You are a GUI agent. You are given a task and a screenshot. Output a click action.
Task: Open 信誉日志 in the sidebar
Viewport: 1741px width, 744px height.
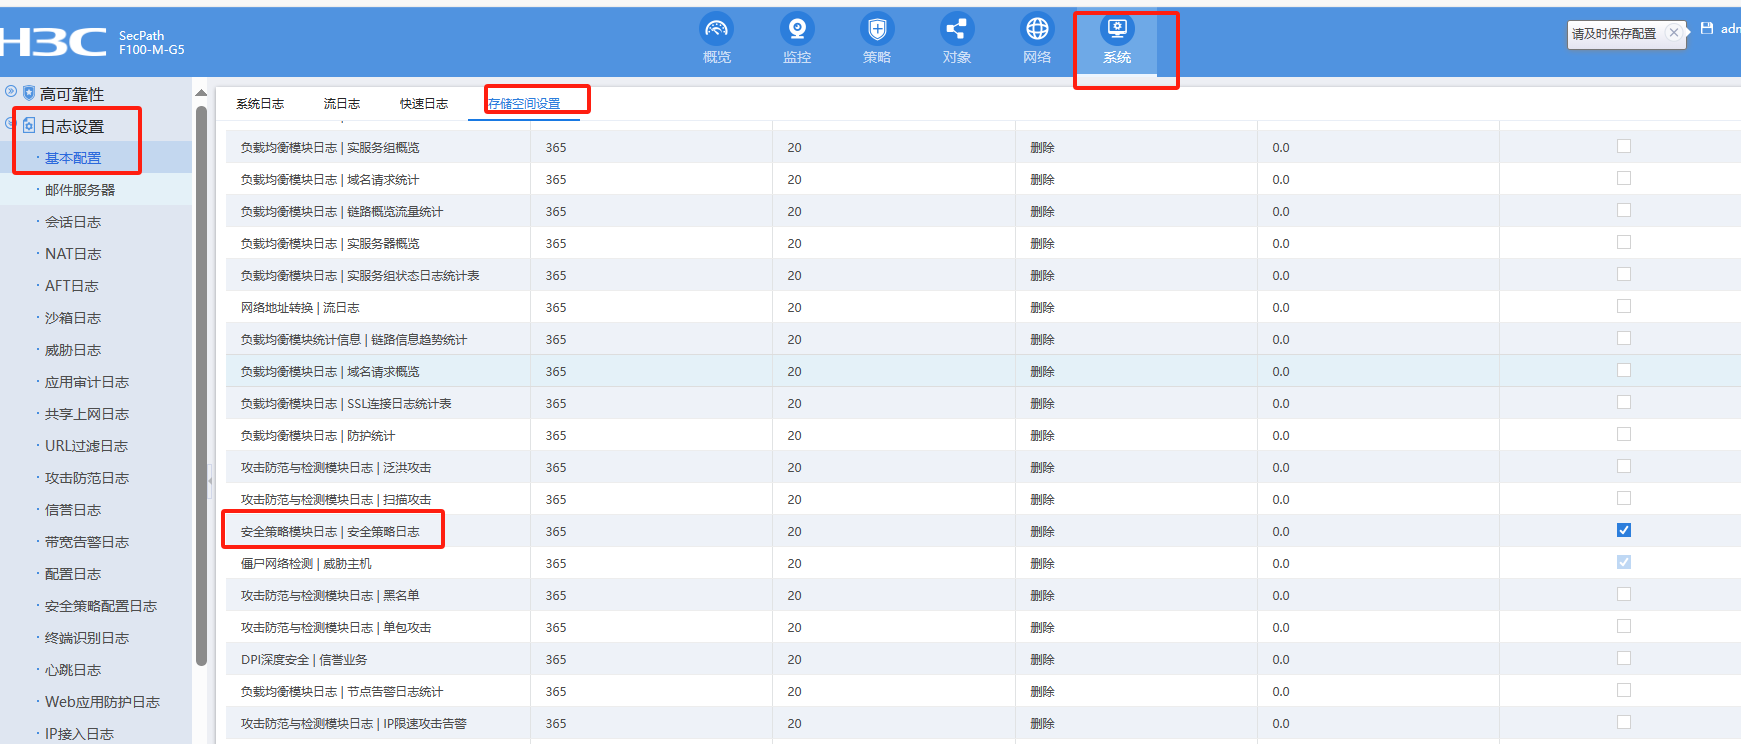(x=73, y=510)
